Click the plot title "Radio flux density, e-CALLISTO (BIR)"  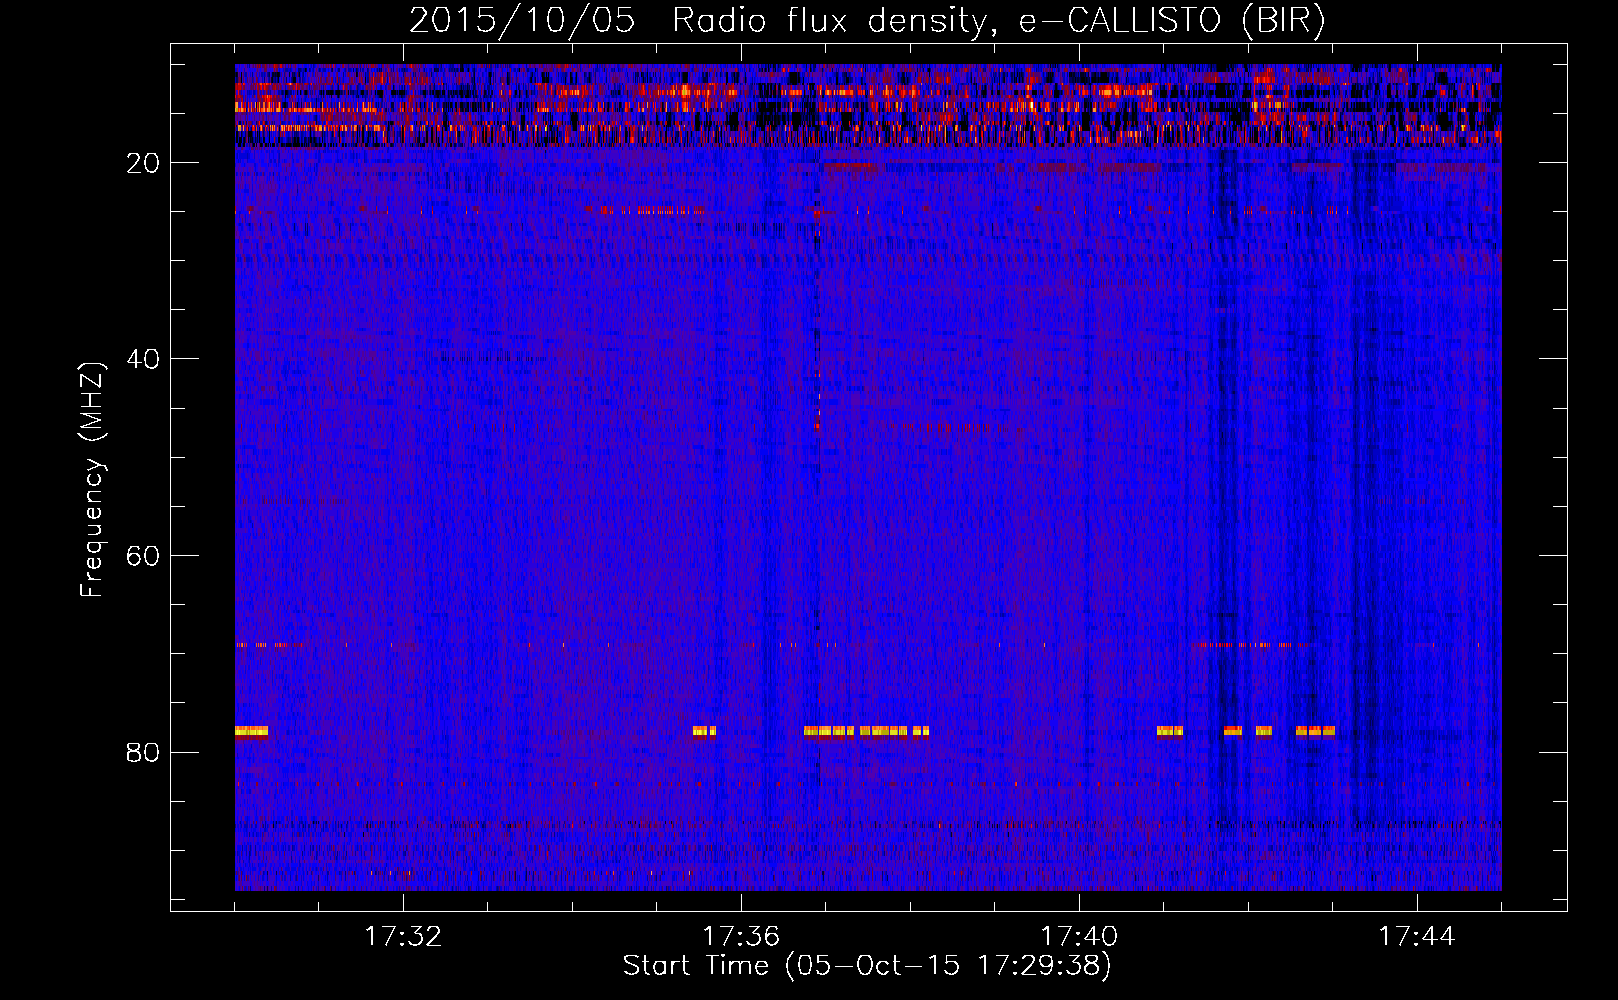[998, 21]
